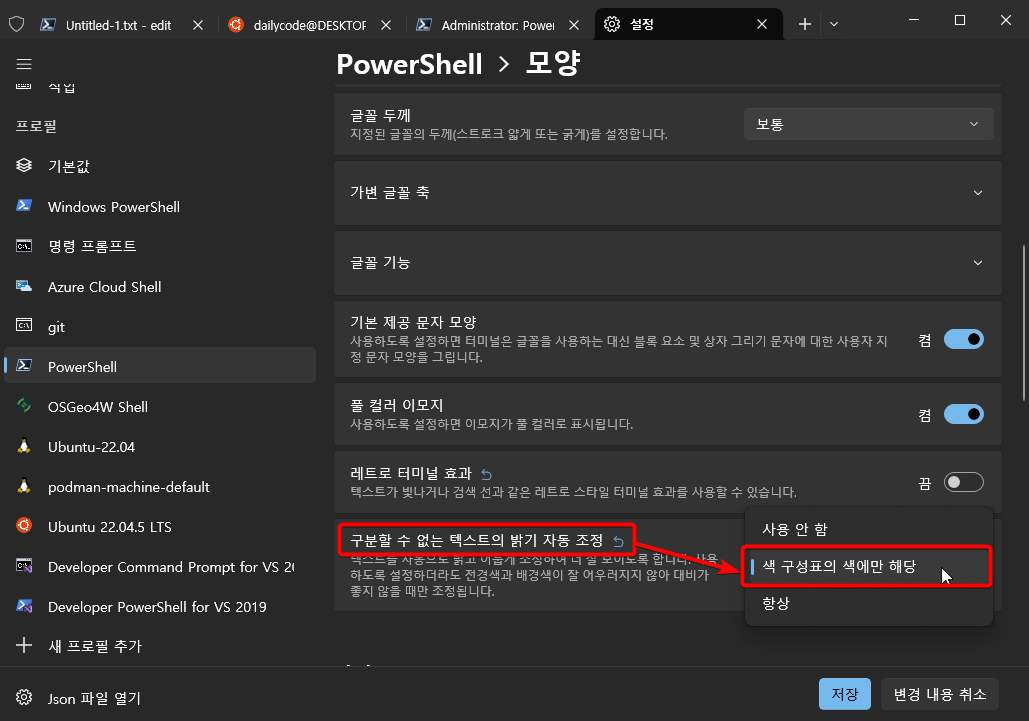This screenshot has width=1029, height=721.
Task: Expand the 가변 글꼴 축 section
Action: pos(668,192)
